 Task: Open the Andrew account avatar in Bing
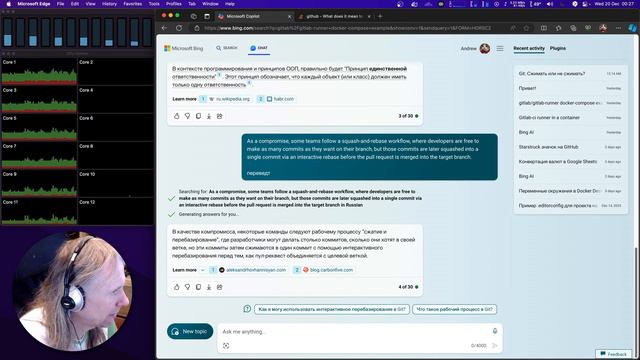point(484,49)
